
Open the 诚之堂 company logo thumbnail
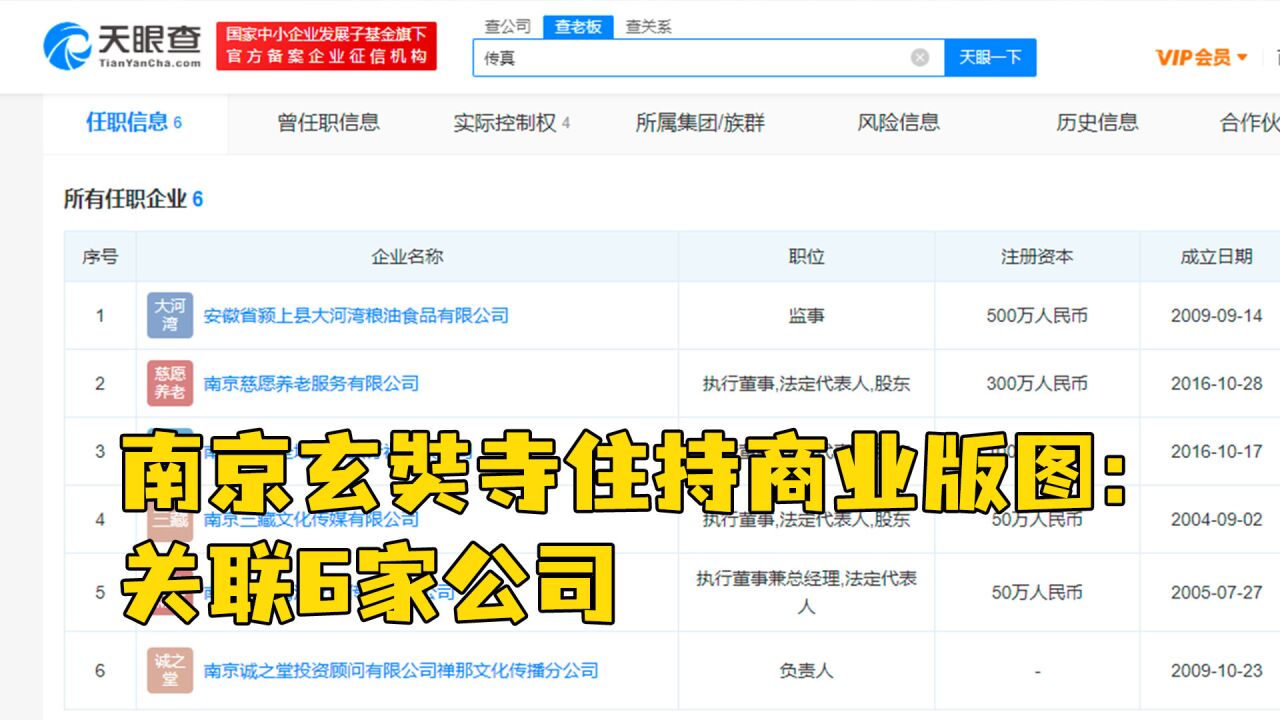(x=170, y=670)
